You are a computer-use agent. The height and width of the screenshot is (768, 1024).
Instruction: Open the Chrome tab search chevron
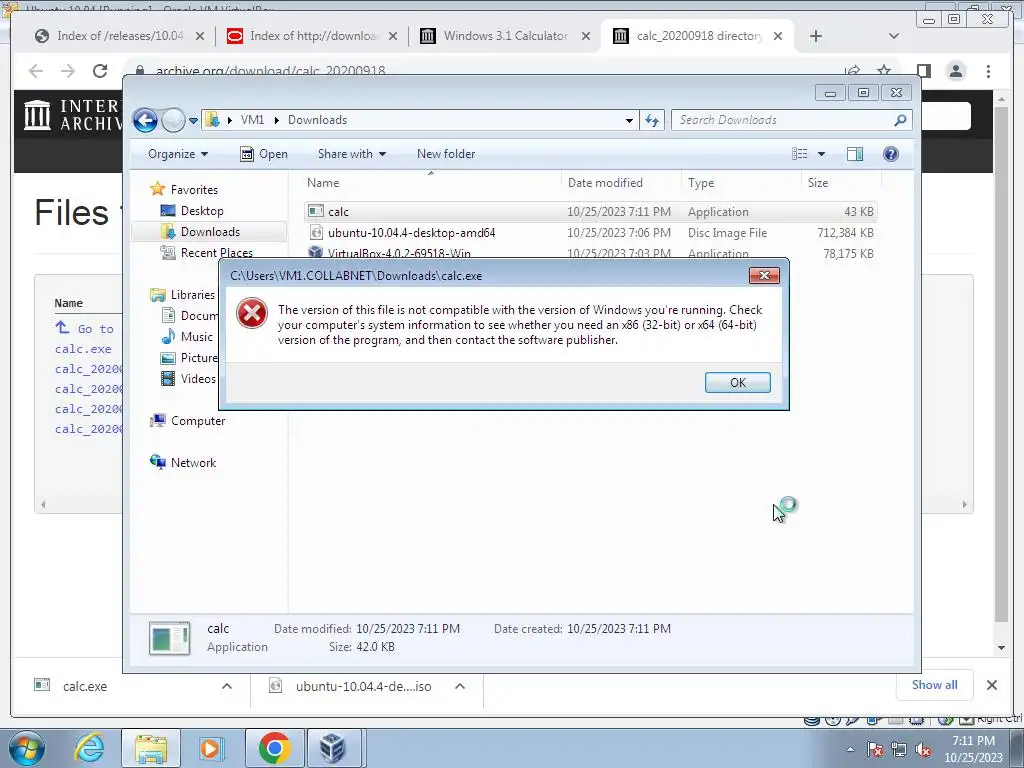pos(893,36)
